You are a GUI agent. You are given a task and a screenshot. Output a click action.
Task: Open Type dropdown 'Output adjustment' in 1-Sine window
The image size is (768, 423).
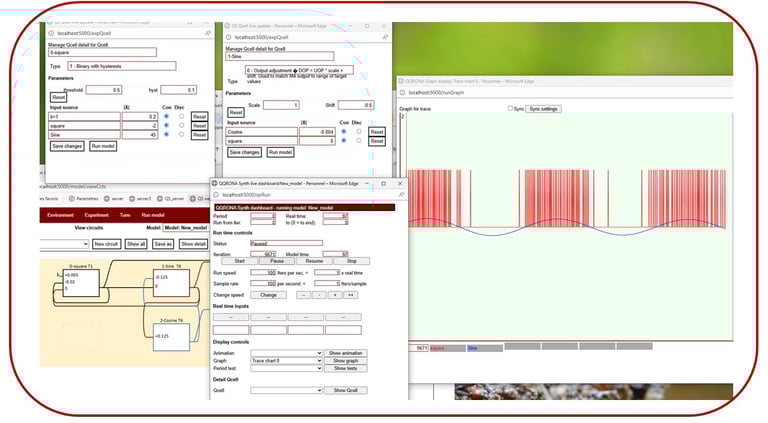299,70
